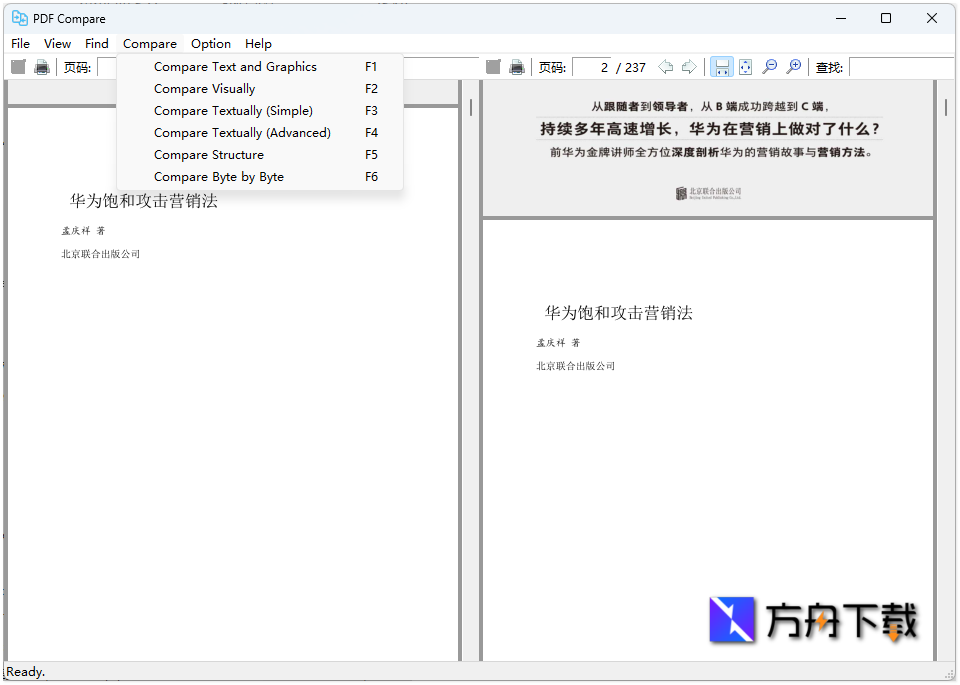The height and width of the screenshot is (685, 960).
Task: Choose Compare Visually
Action: pyautogui.click(x=260, y=89)
